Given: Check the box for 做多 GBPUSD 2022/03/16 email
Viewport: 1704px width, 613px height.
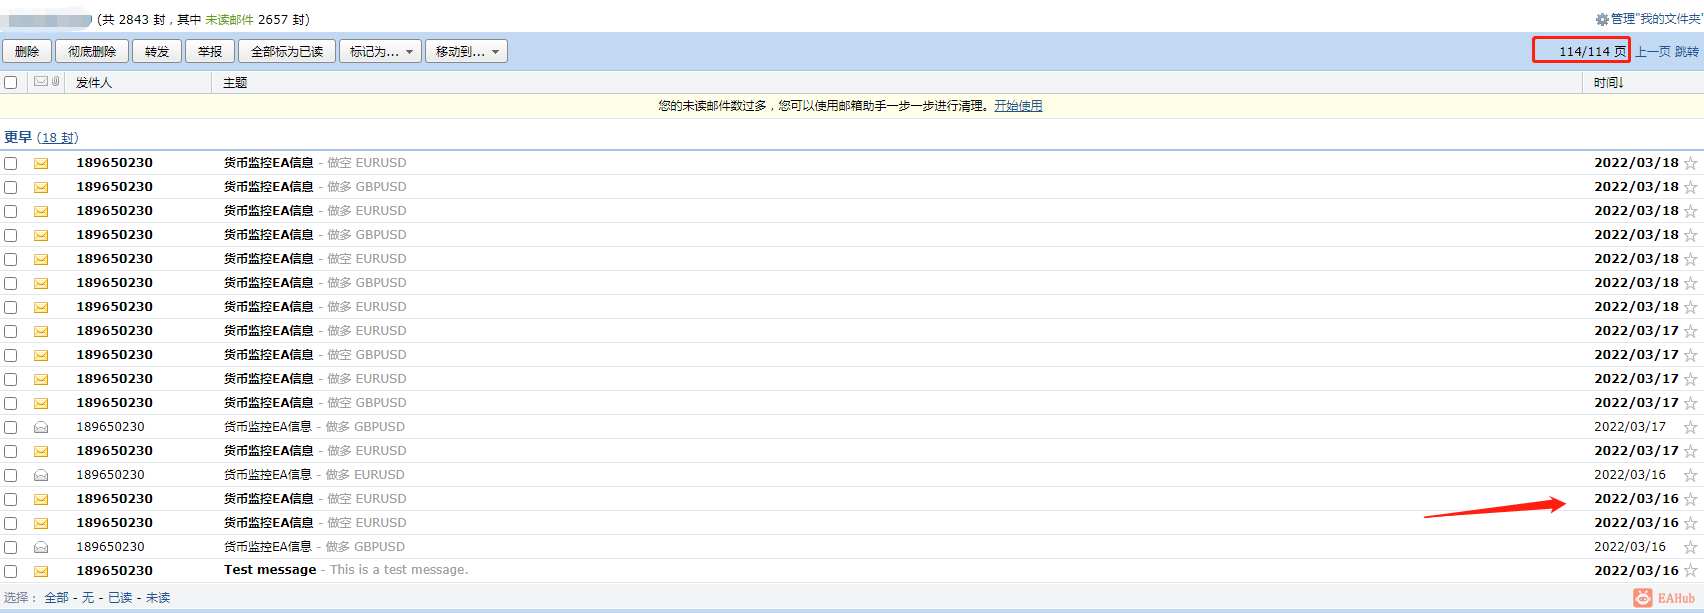Looking at the screenshot, I should point(11,547).
